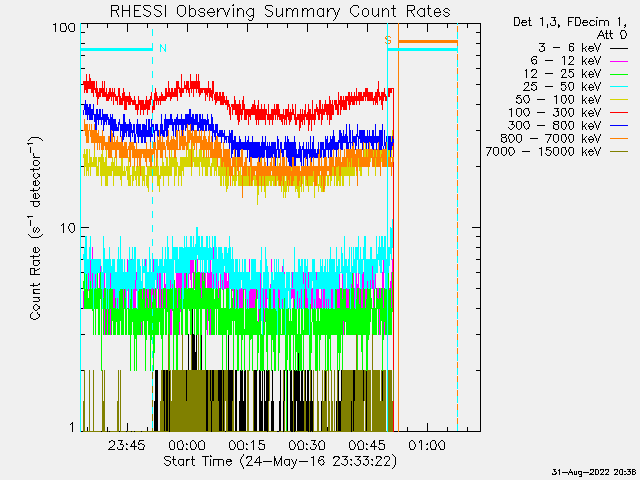Click the 'Att 0' attenuator label

tap(612, 35)
